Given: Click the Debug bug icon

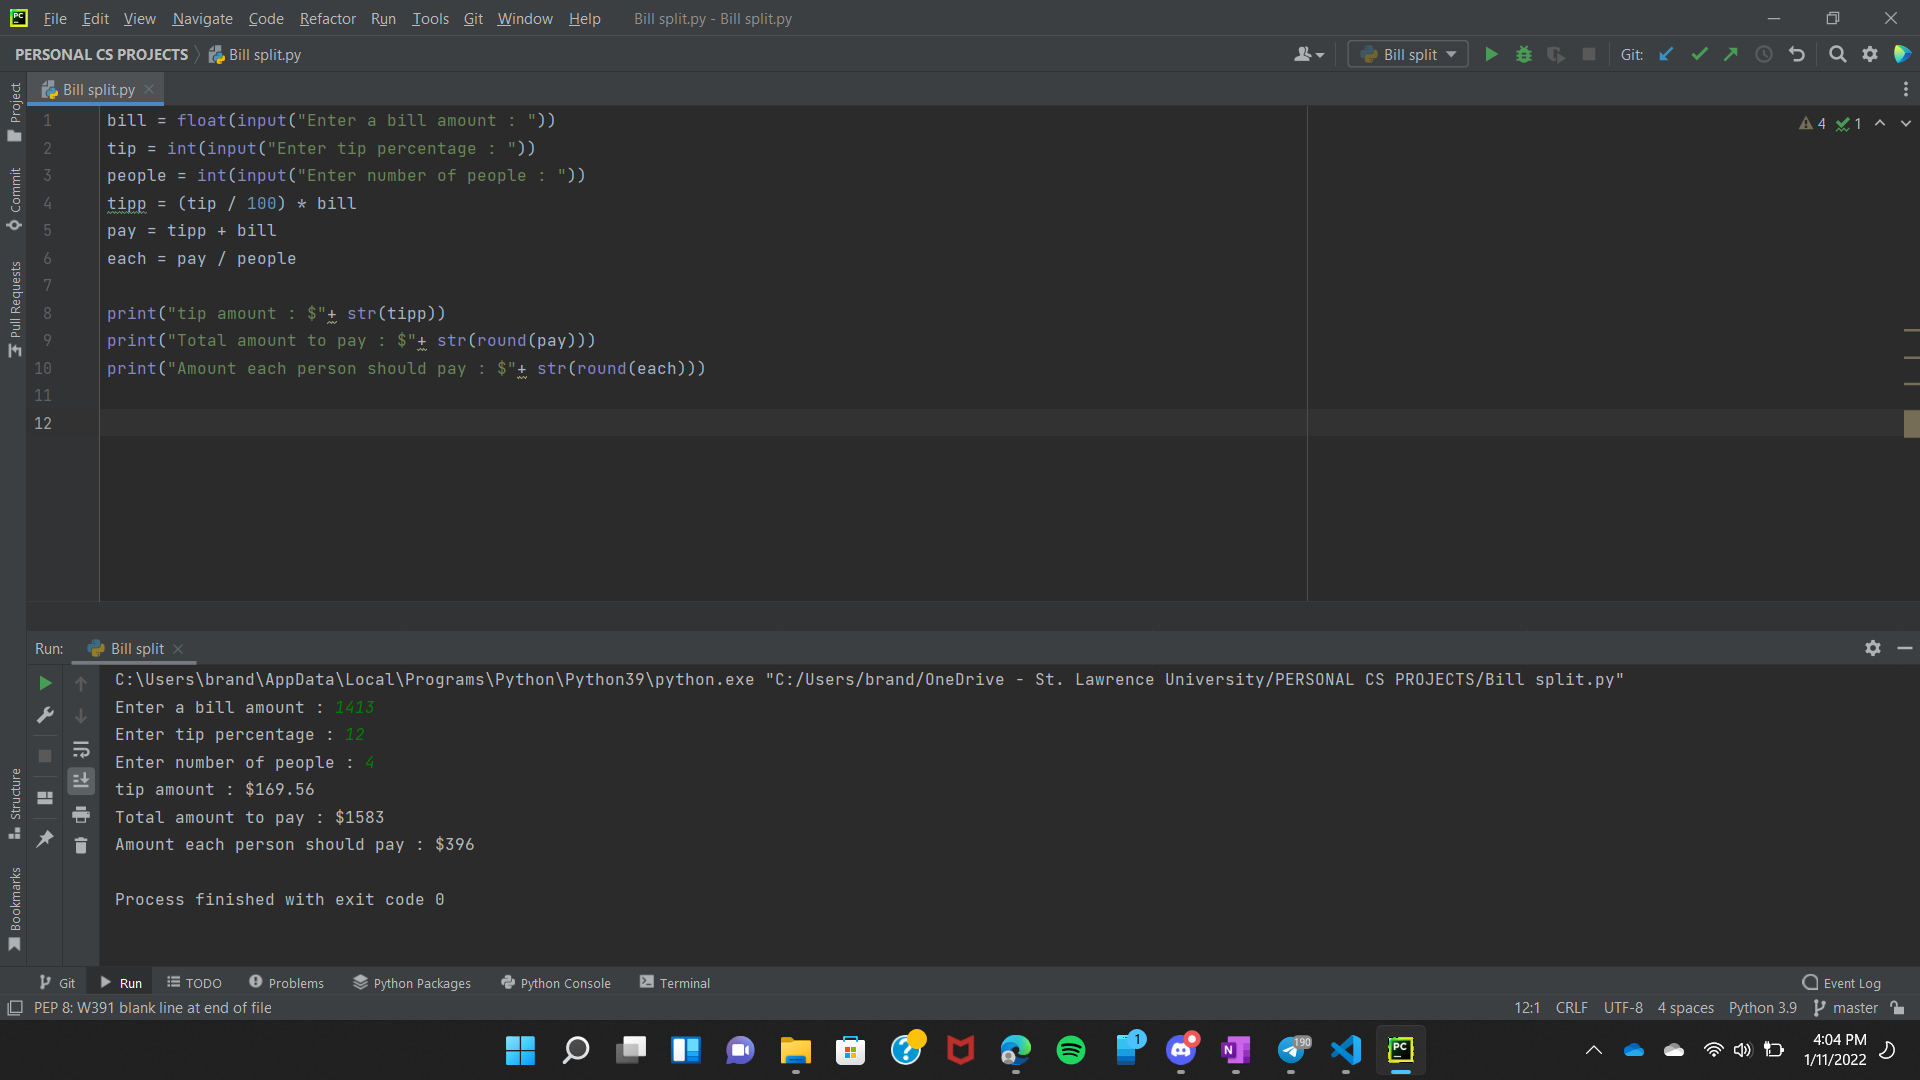Looking at the screenshot, I should click(1523, 54).
